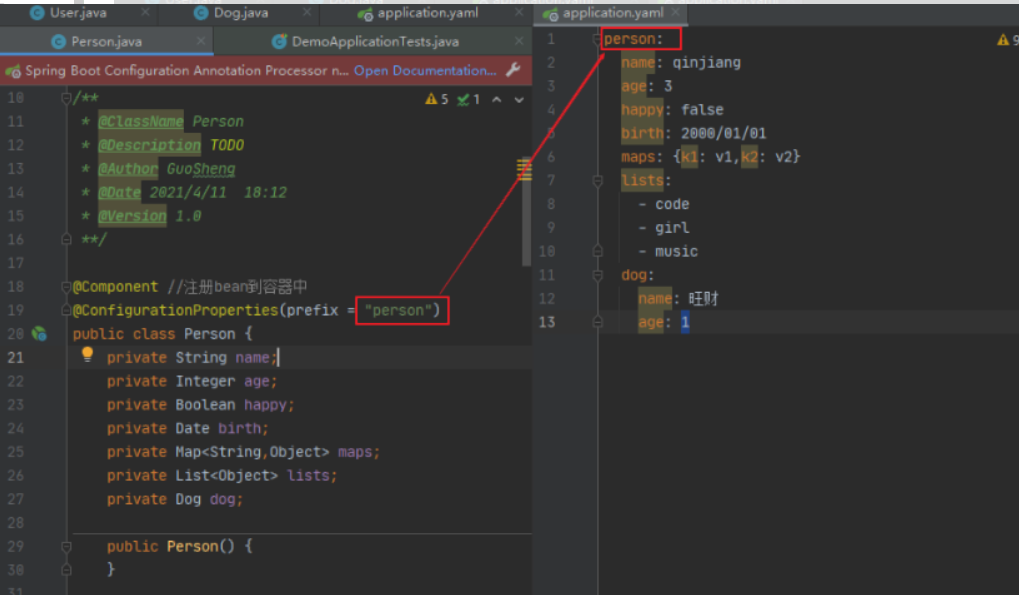Close the DemoApplicationTests.java tab
The width and height of the screenshot is (1019, 595).
click(x=519, y=40)
